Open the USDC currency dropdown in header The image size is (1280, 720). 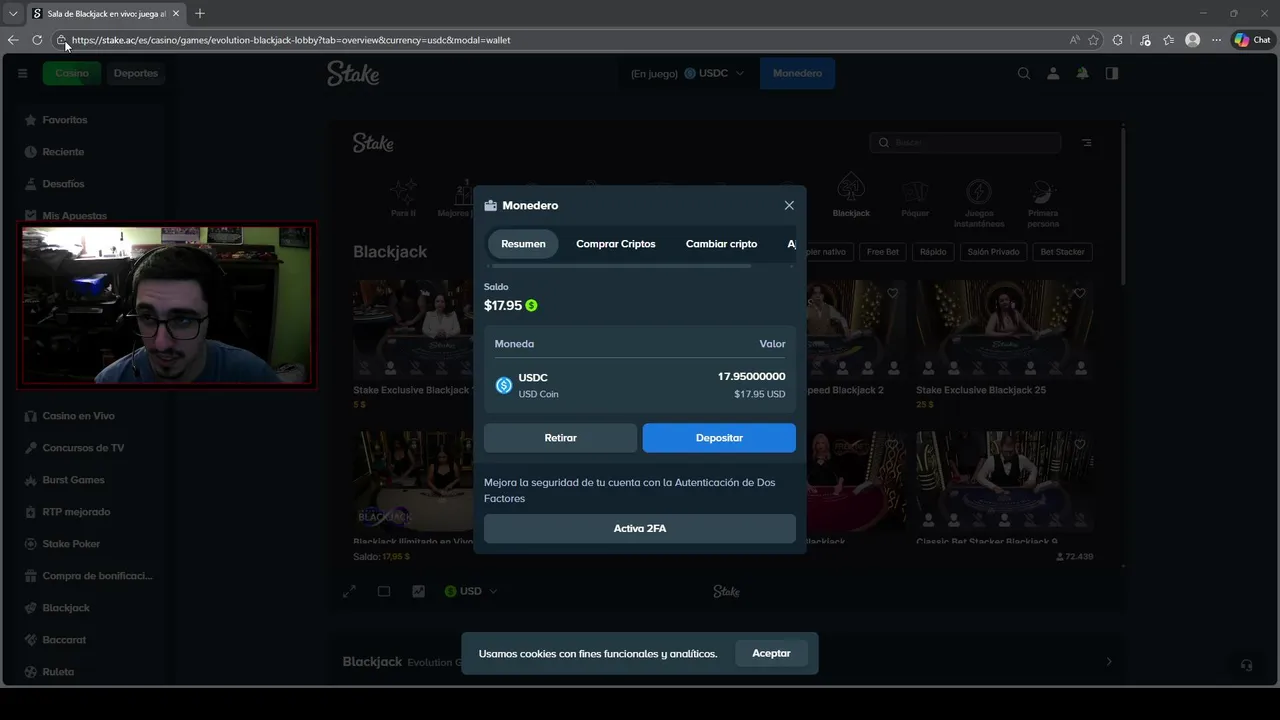coord(714,73)
